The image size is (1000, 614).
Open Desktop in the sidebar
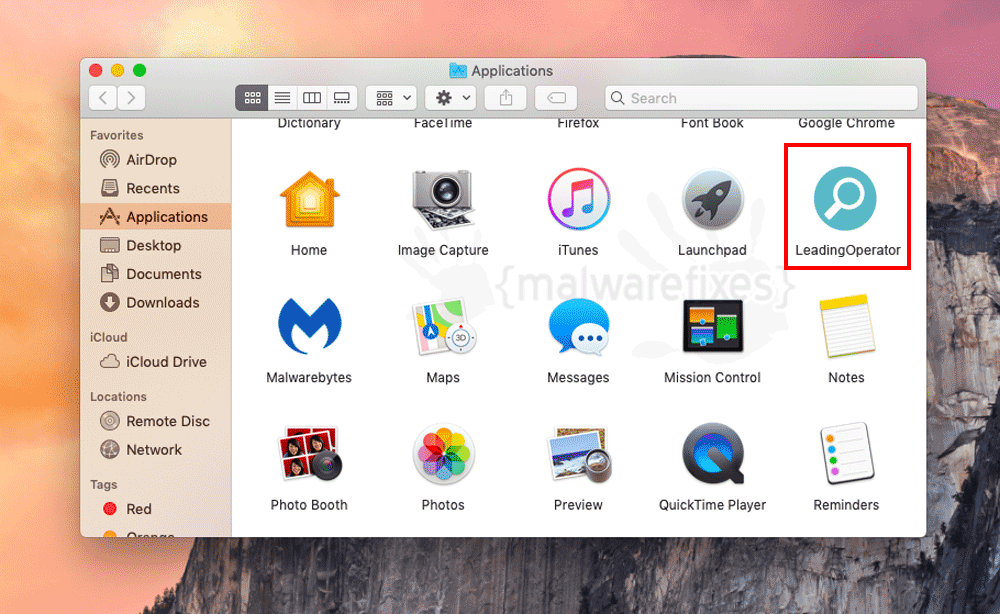point(156,245)
